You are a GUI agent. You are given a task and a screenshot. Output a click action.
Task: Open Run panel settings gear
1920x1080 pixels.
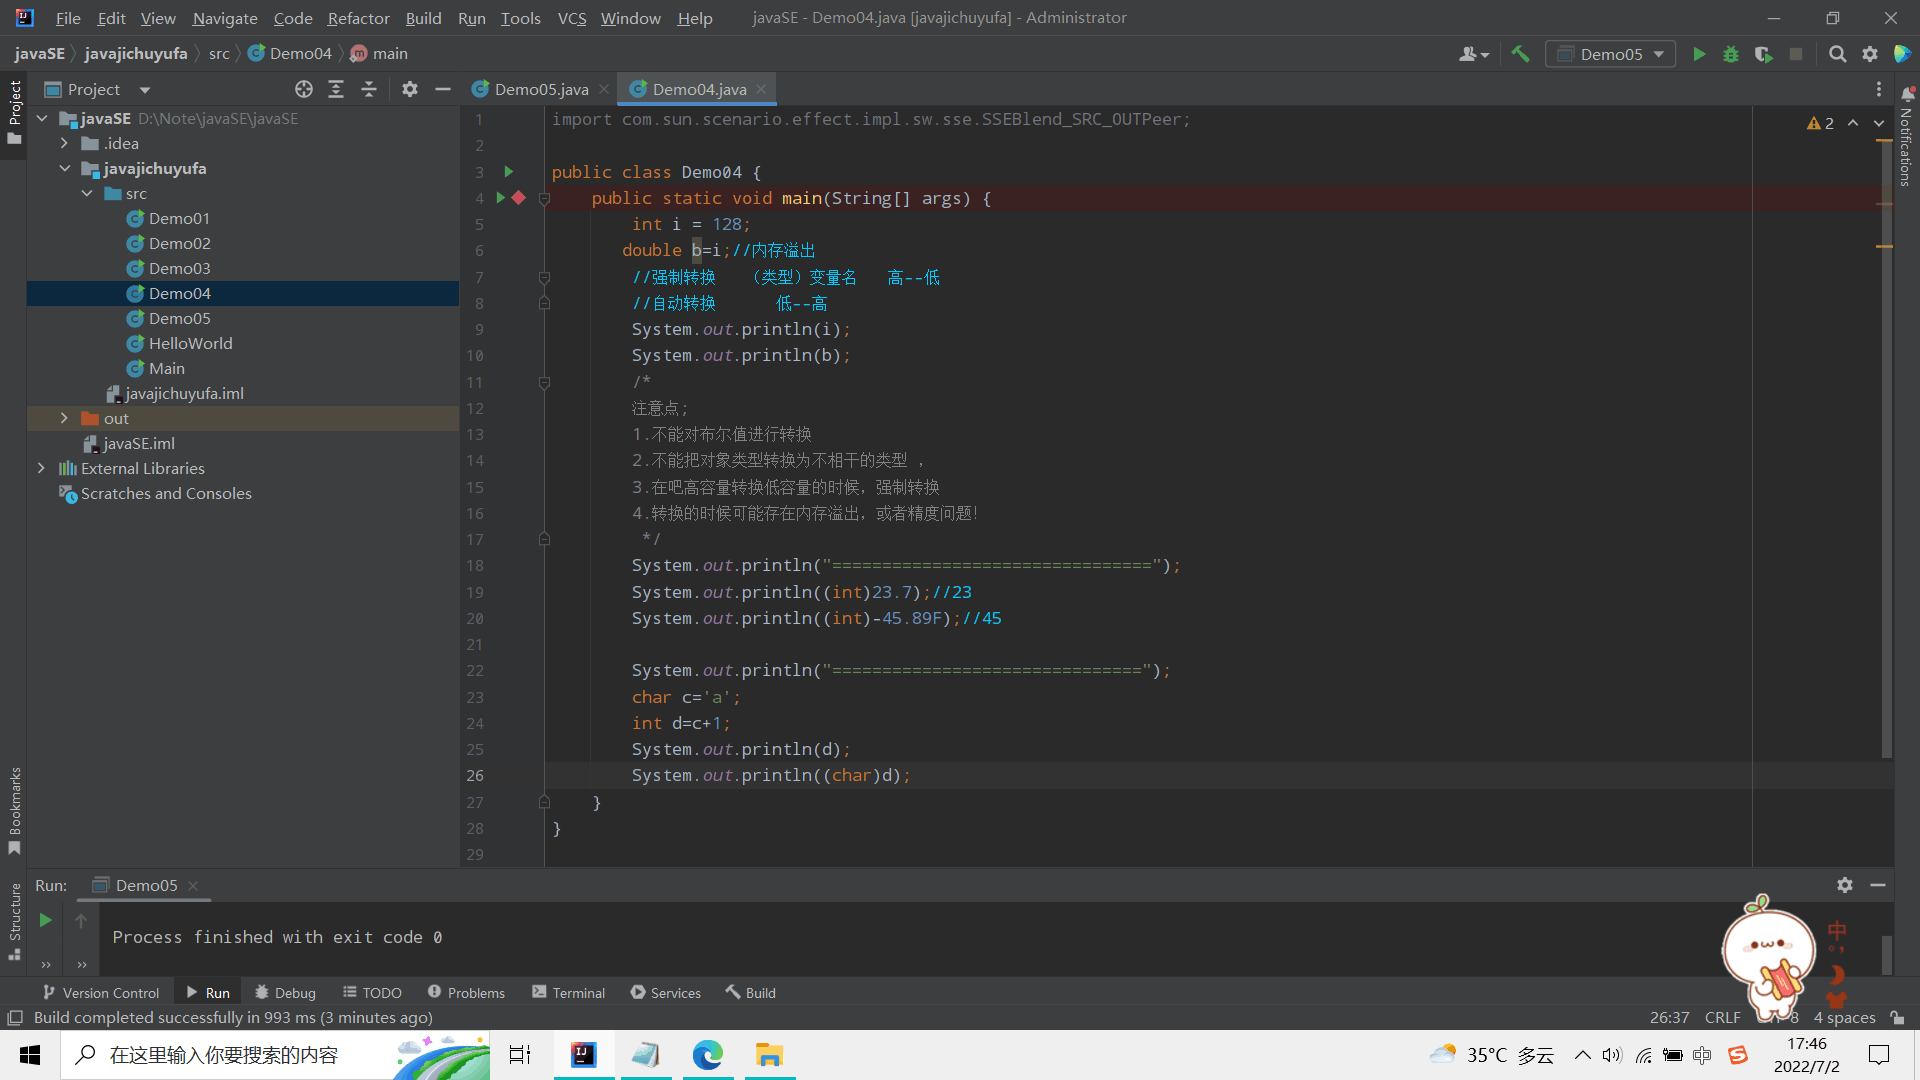[x=1845, y=885]
